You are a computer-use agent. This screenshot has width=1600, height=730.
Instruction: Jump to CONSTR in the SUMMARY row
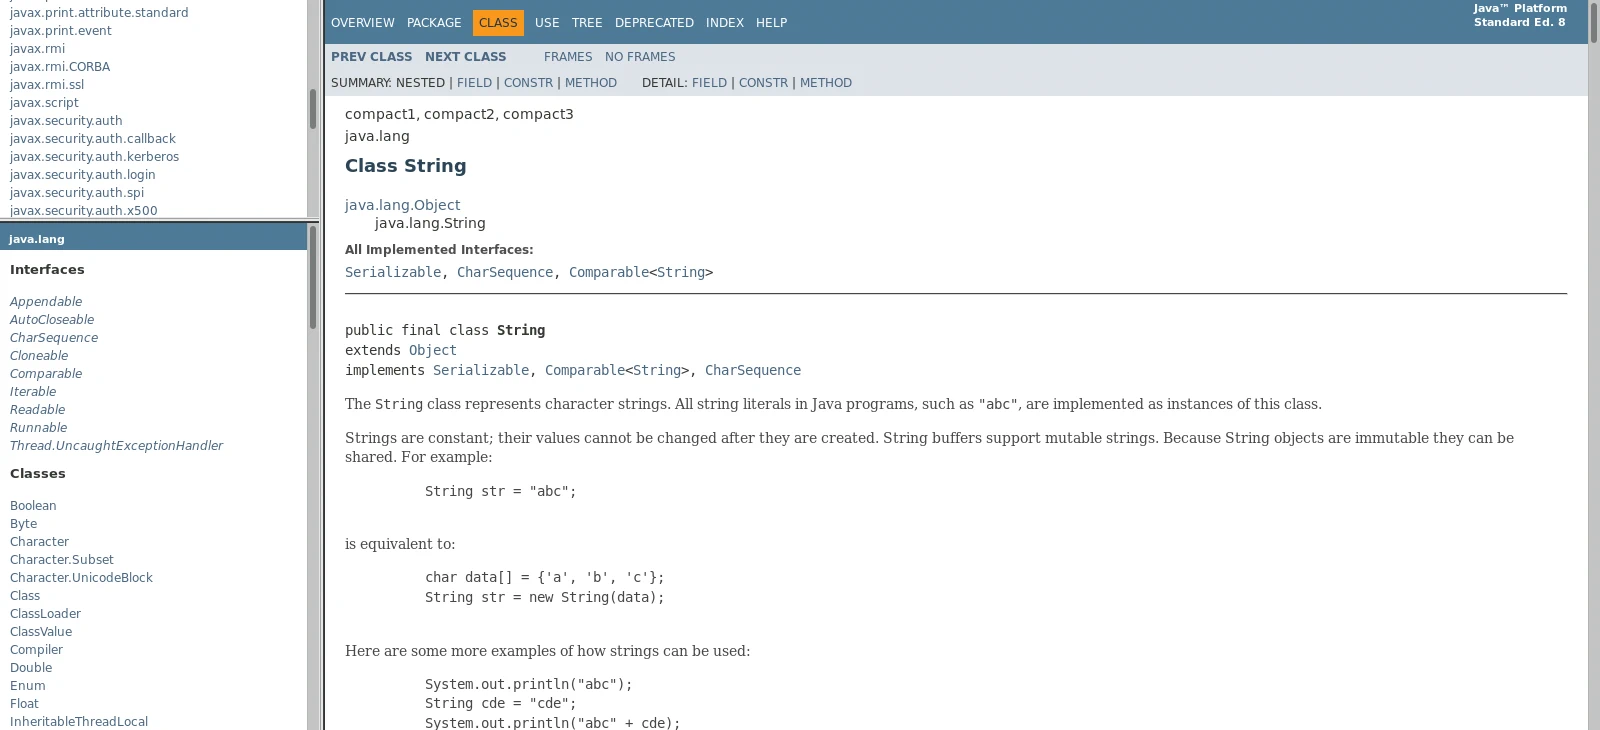point(528,83)
